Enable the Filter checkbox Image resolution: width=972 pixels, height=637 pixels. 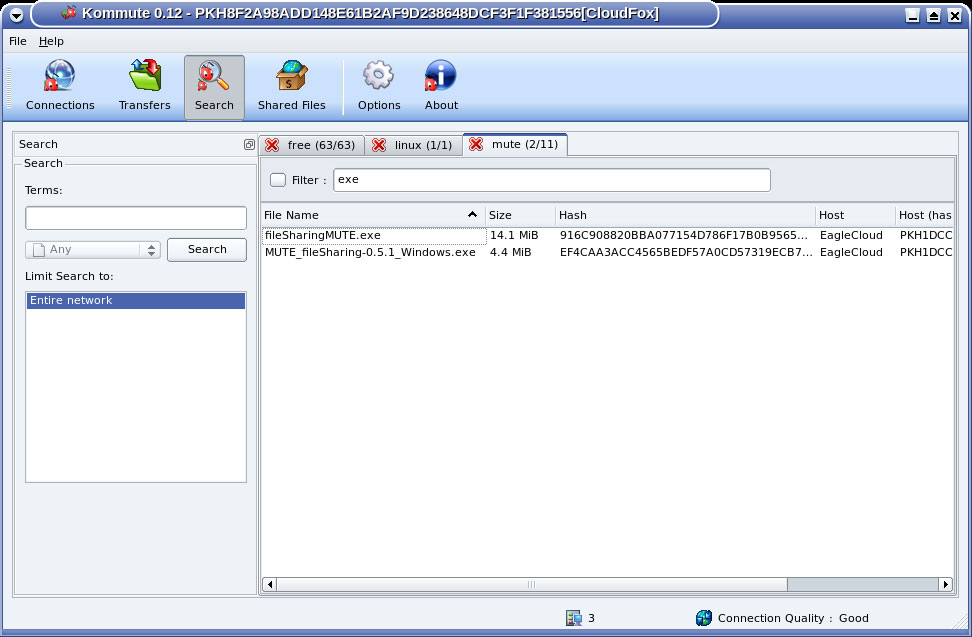(278, 180)
